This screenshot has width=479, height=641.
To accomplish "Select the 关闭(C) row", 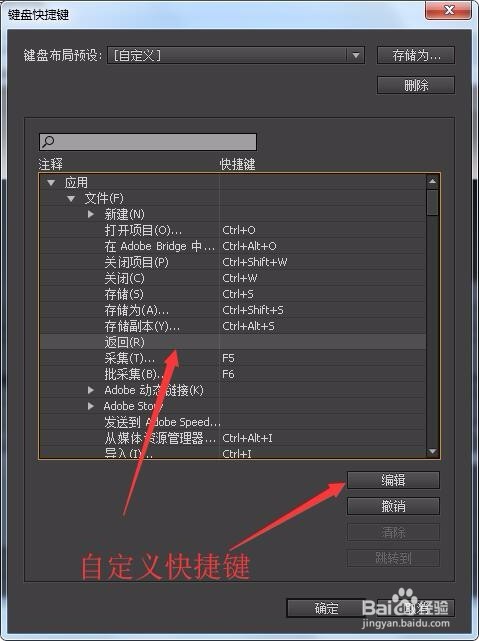I will [232, 278].
